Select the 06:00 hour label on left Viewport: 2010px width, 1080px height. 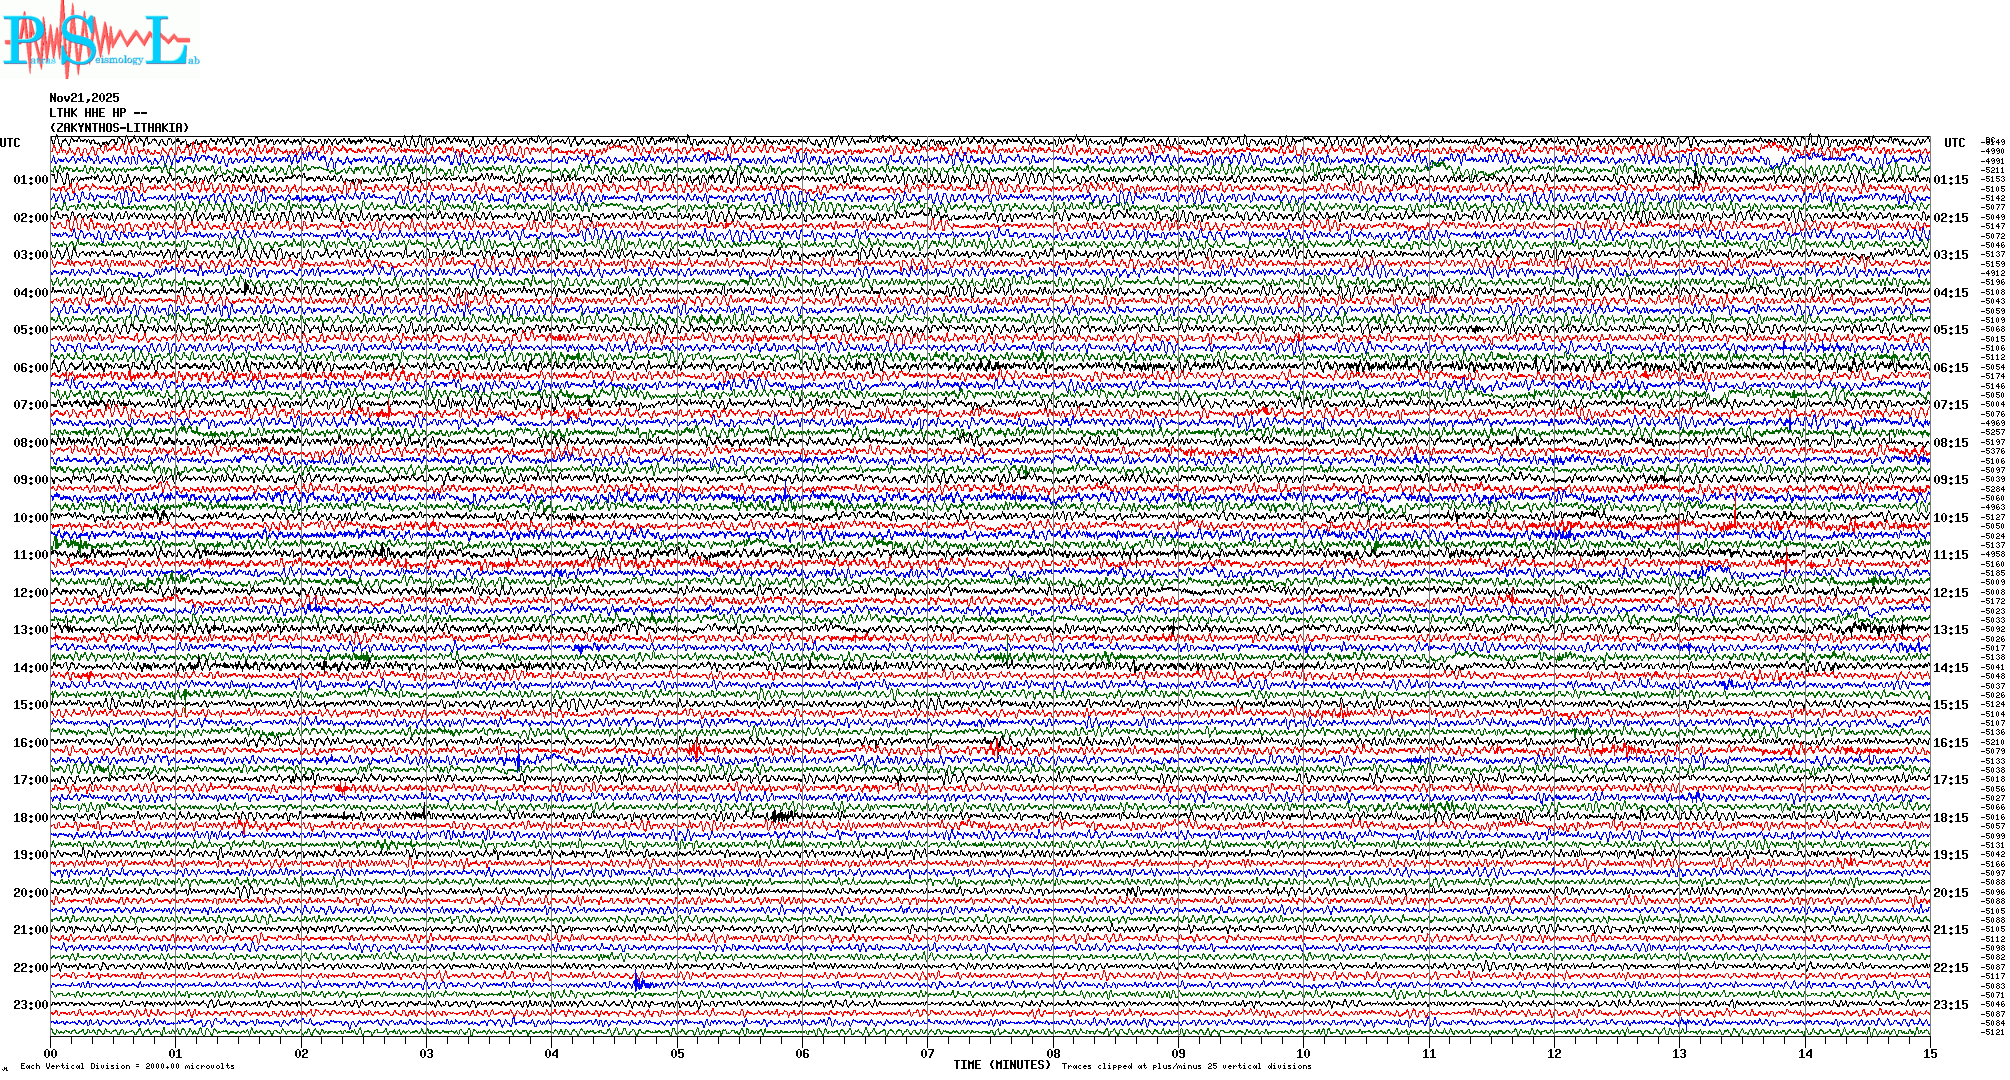(x=30, y=368)
